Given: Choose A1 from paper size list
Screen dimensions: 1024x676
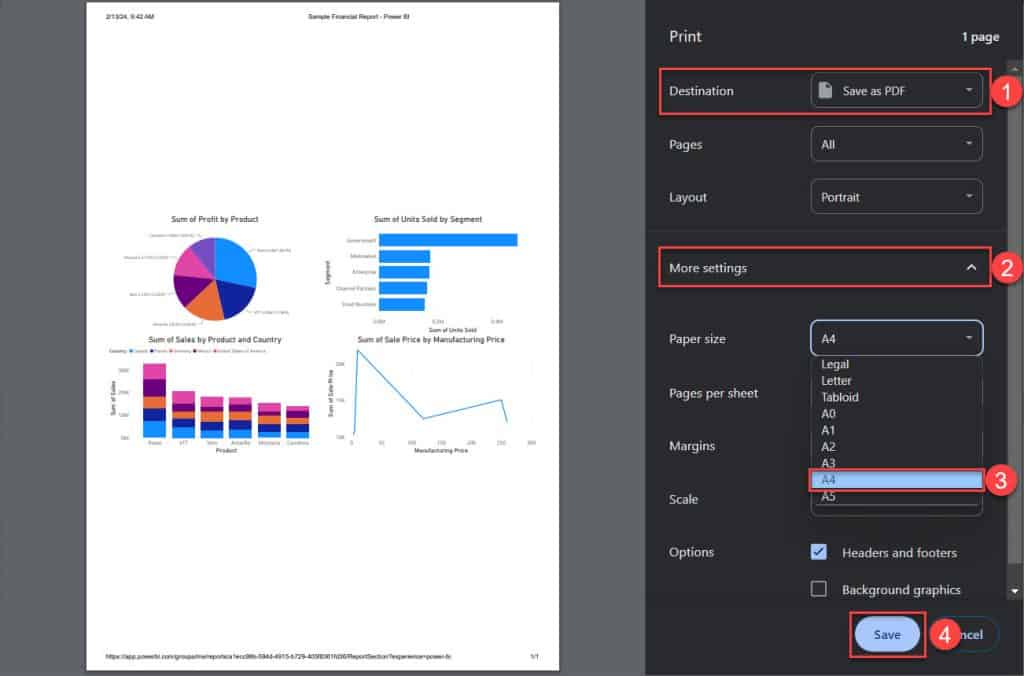Looking at the screenshot, I should pyautogui.click(x=896, y=430).
